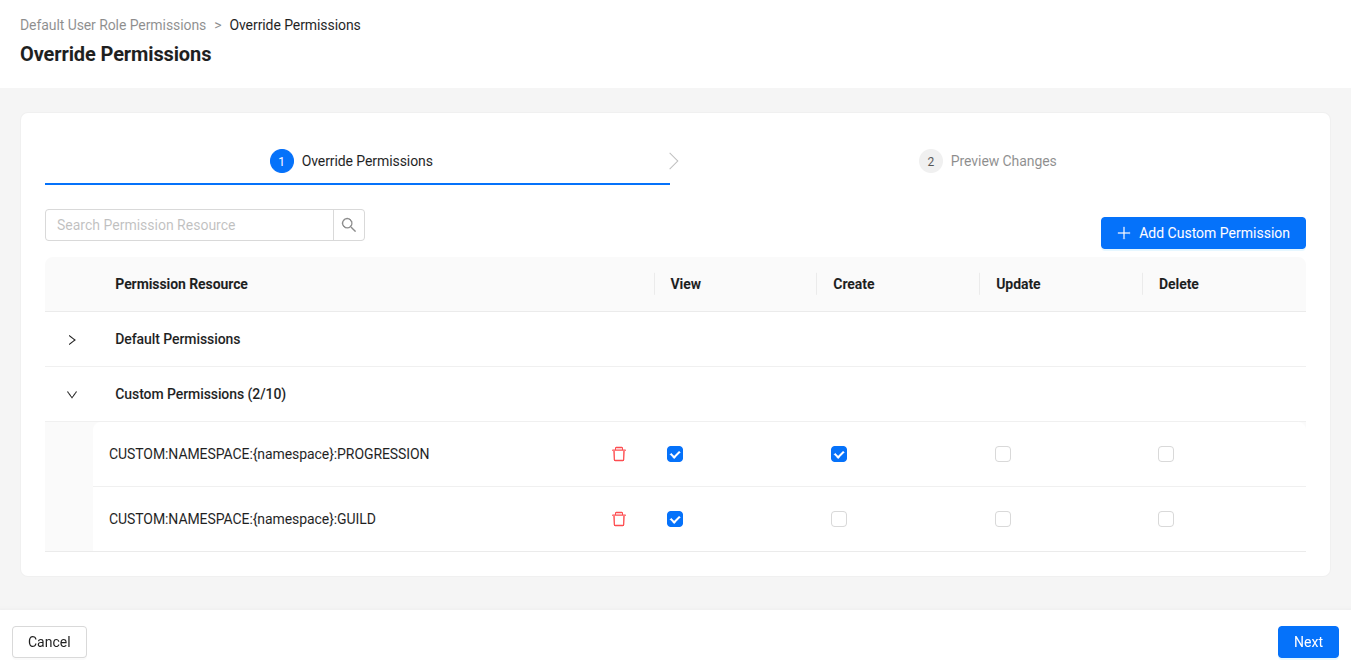Expand the Default Permissions group
This screenshot has height=668, width=1351.
pyautogui.click(x=71, y=338)
